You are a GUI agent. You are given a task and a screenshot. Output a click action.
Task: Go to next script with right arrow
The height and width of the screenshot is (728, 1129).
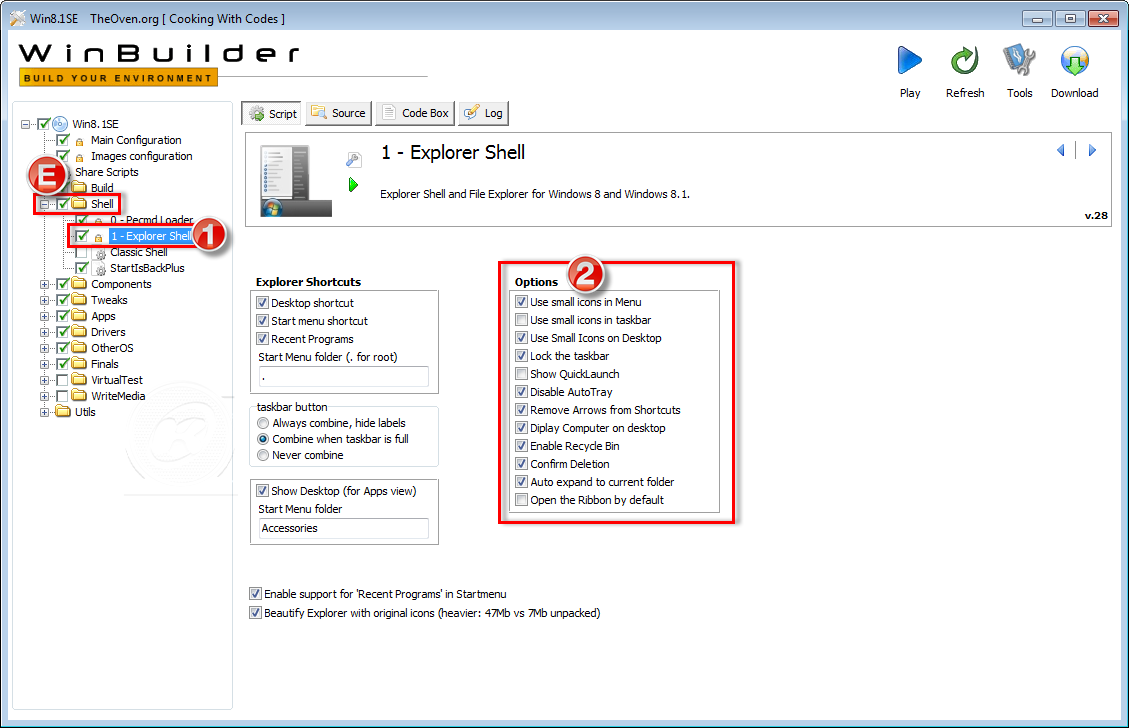(x=1092, y=150)
